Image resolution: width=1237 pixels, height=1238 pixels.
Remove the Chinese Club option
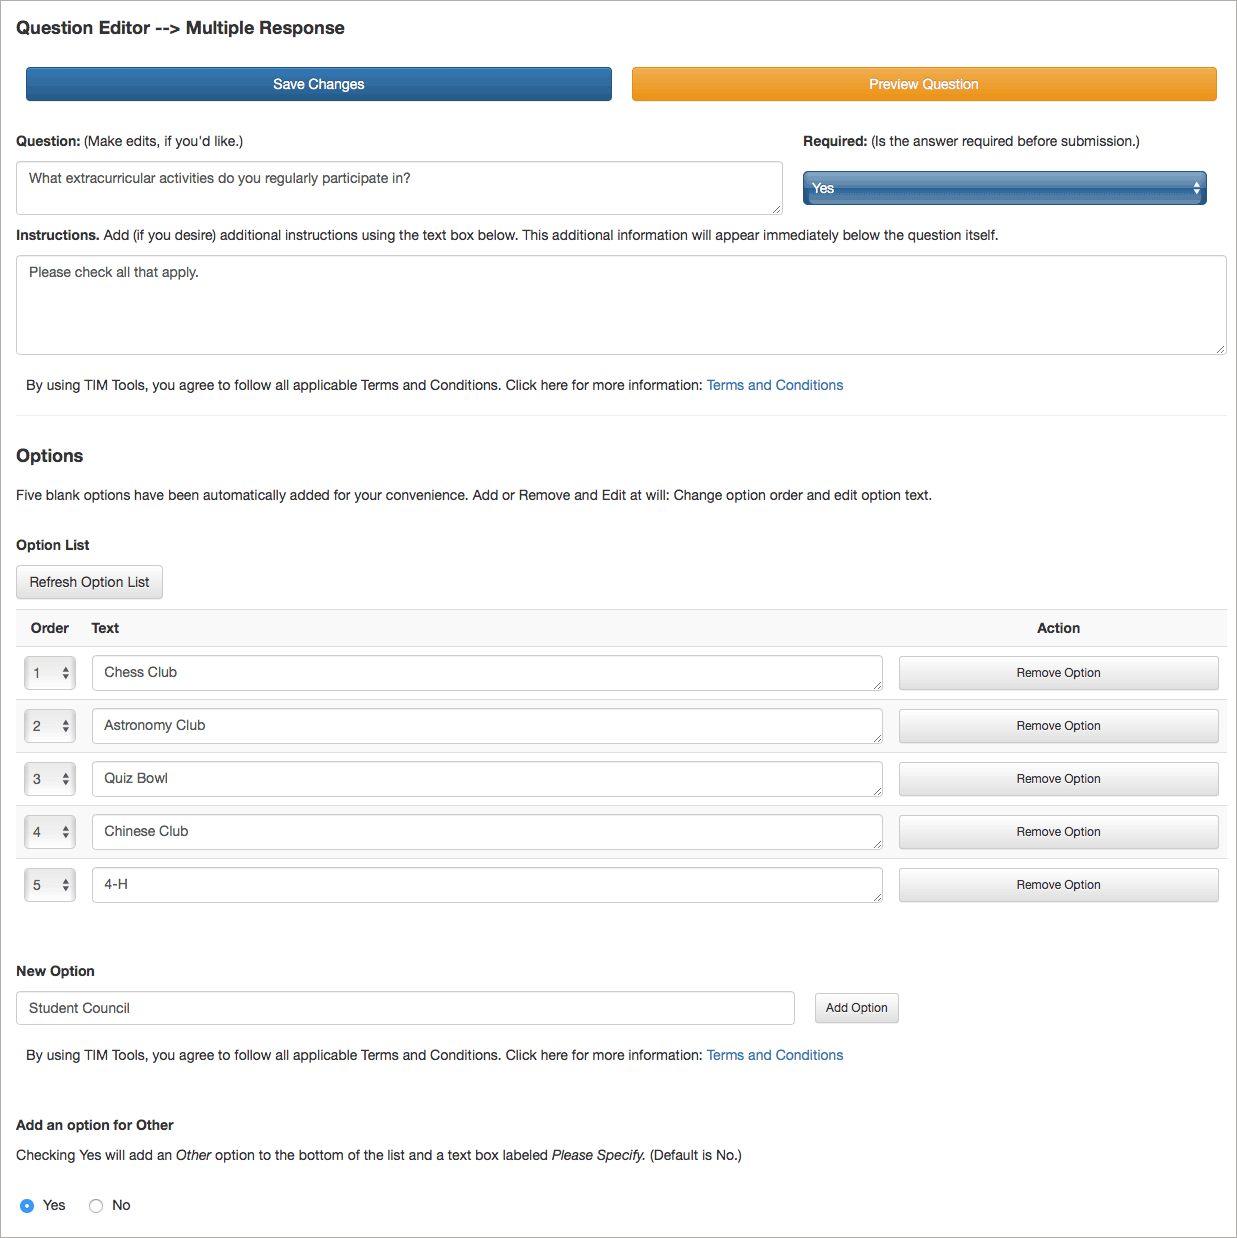[1058, 832]
